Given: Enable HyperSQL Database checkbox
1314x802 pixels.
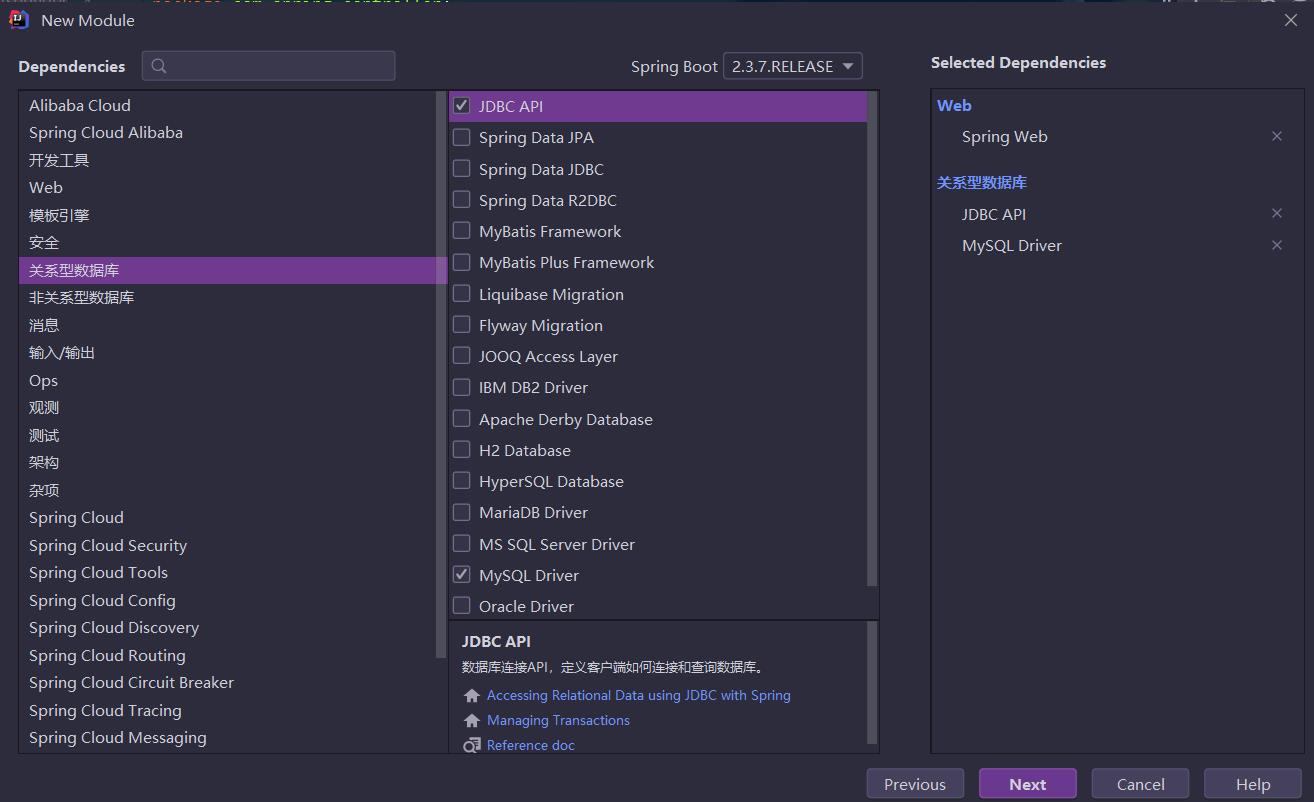Looking at the screenshot, I should (x=461, y=480).
